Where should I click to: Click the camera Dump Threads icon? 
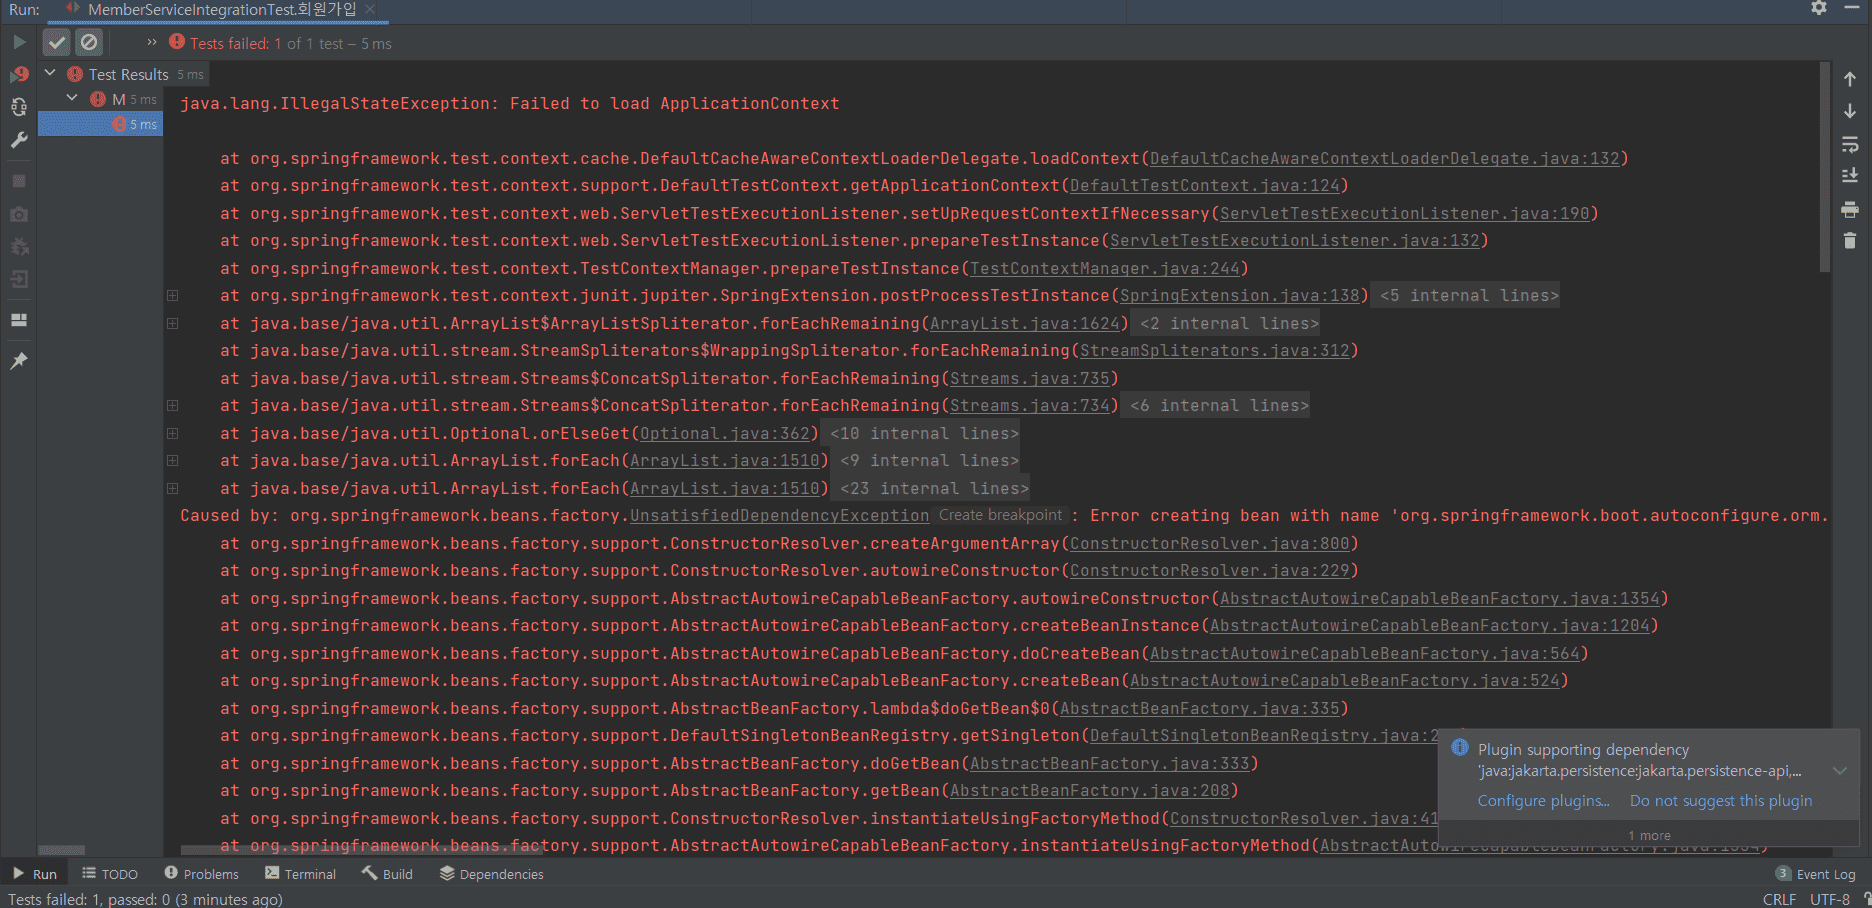19,214
